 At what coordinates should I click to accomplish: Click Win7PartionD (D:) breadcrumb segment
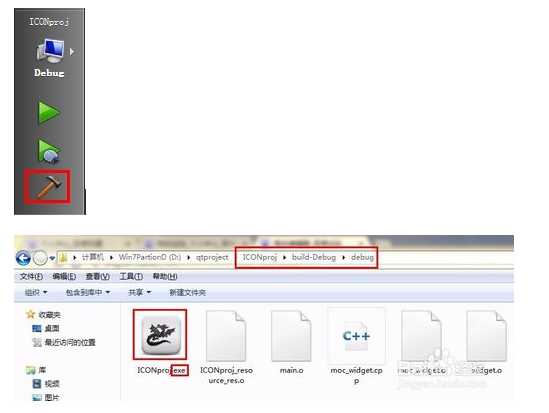pyautogui.click(x=150, y=257)
